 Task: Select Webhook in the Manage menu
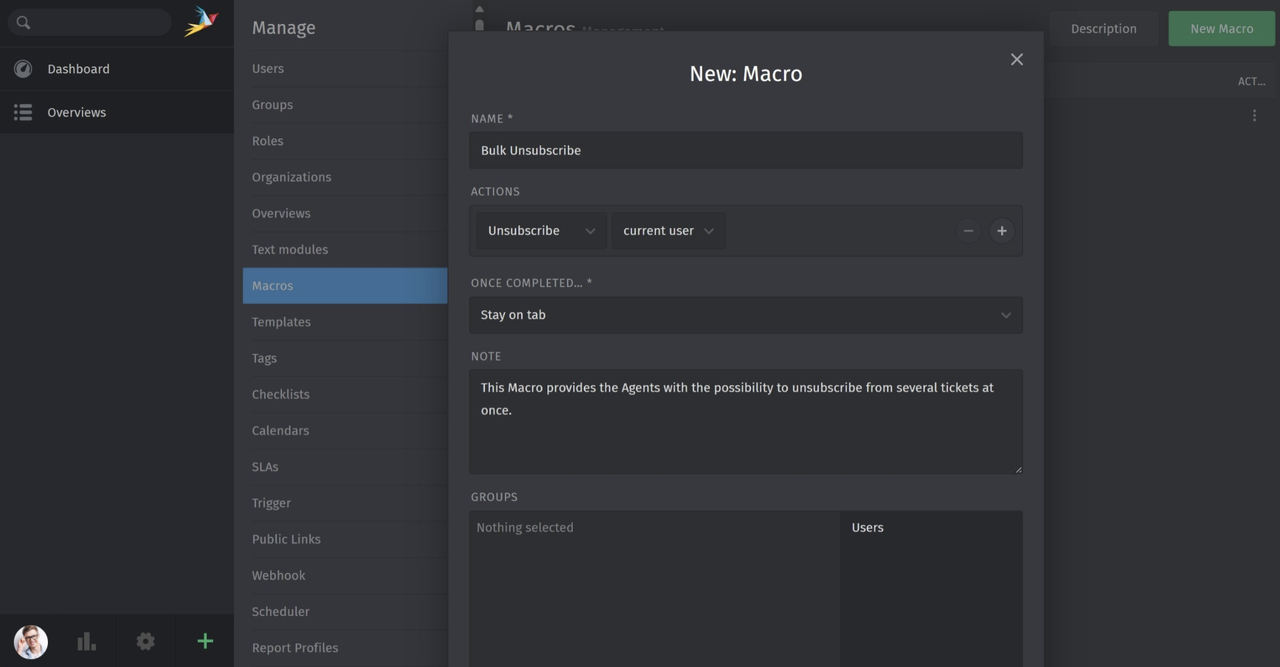click(x=278, y=575)
